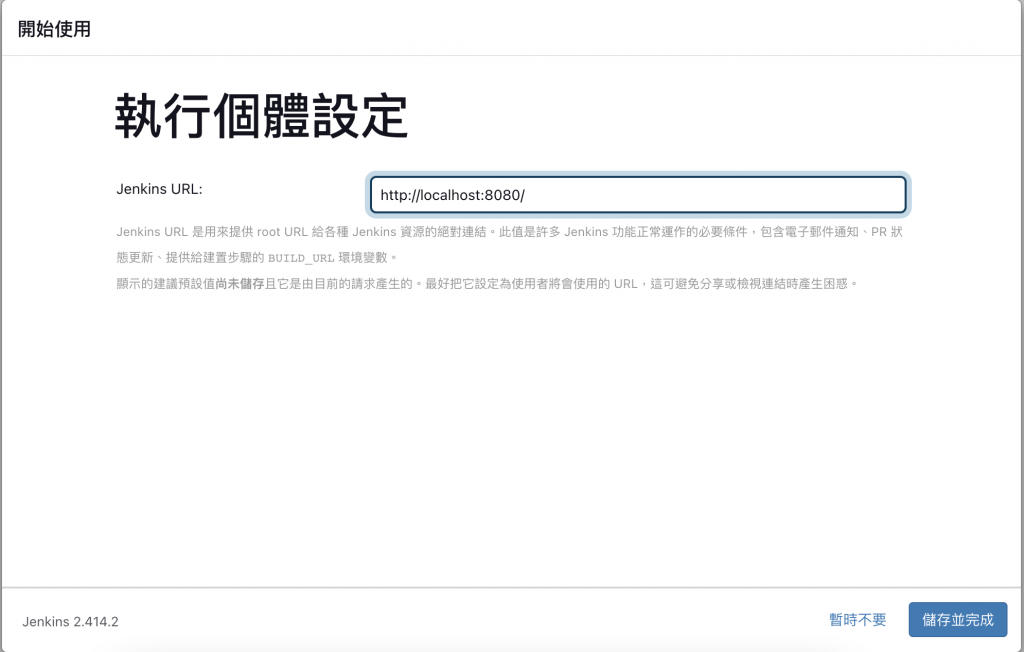Click the Jenkins URL: label
Image resolution: width=1024 pixels, height=652 pixels.
(159, 189)
